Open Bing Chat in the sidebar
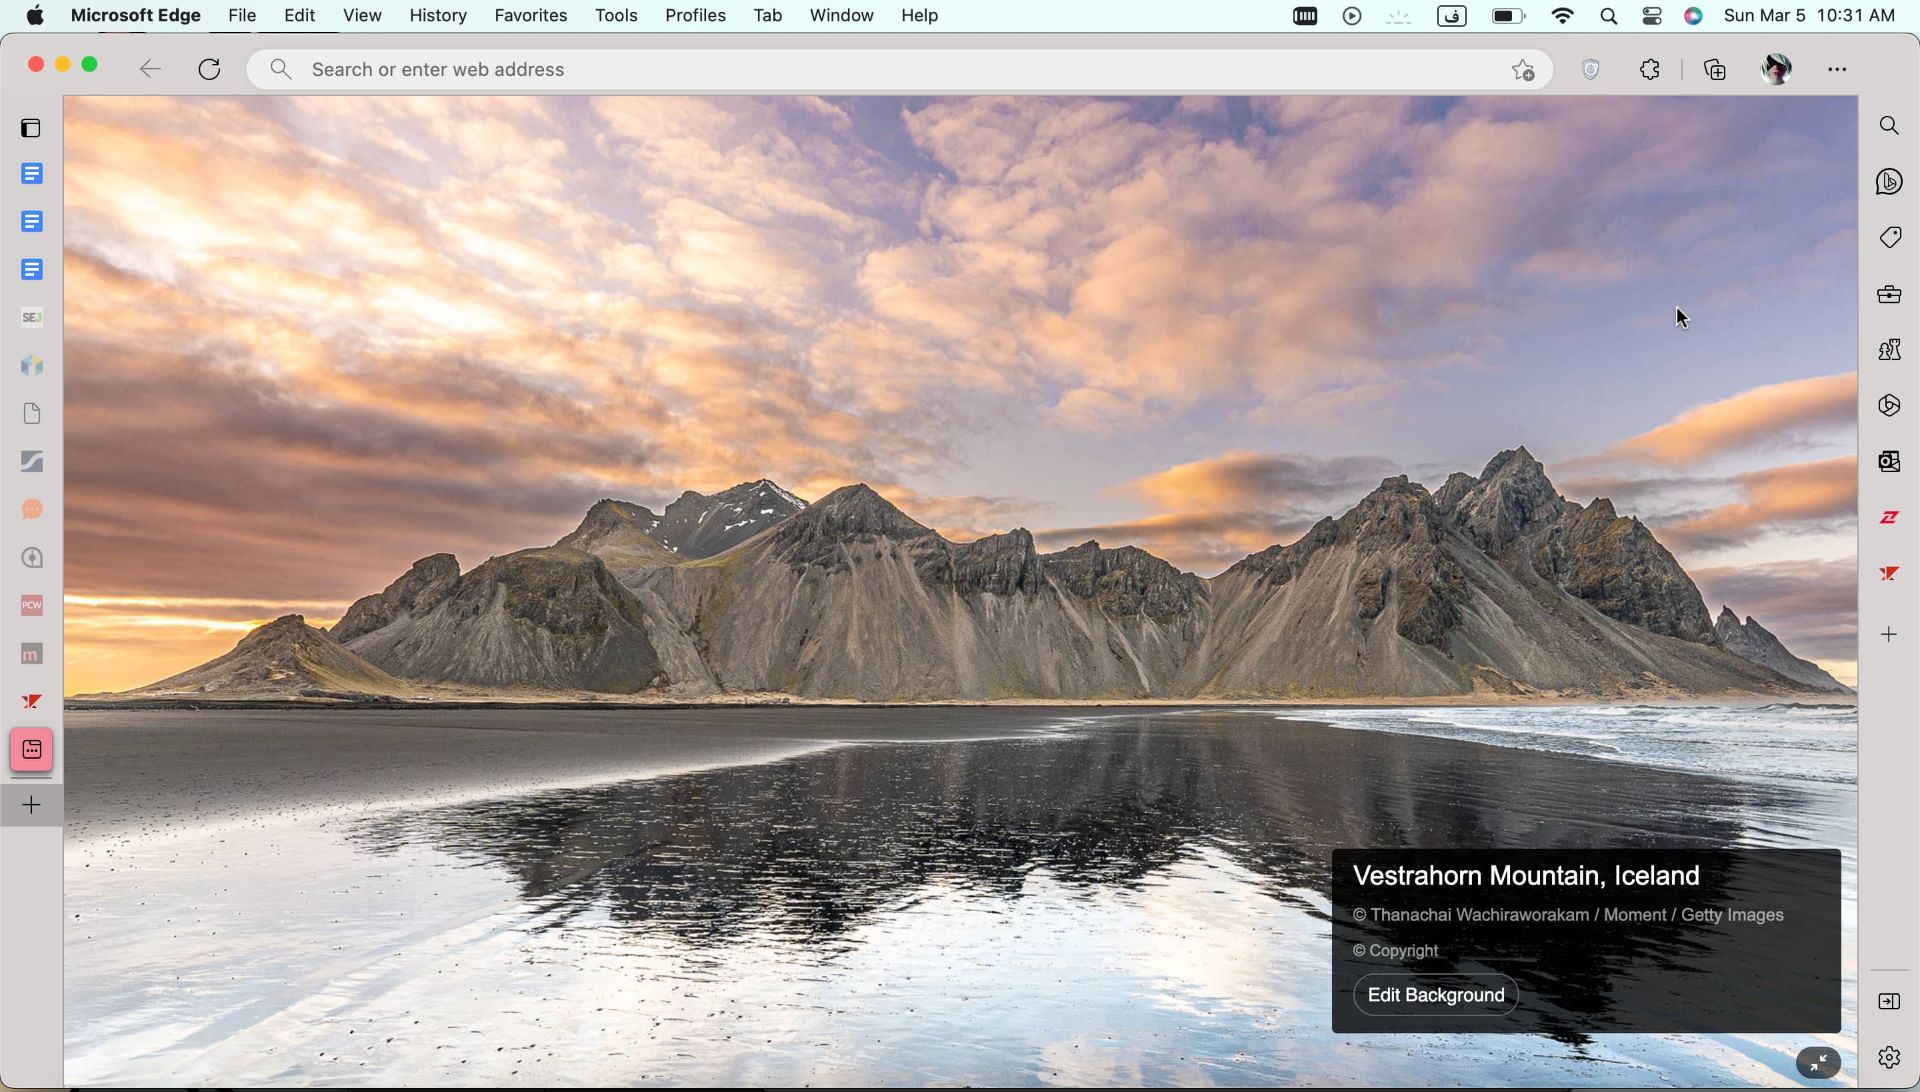Viewport: 1920px width, 1092px height. (x=1888, y=182)
